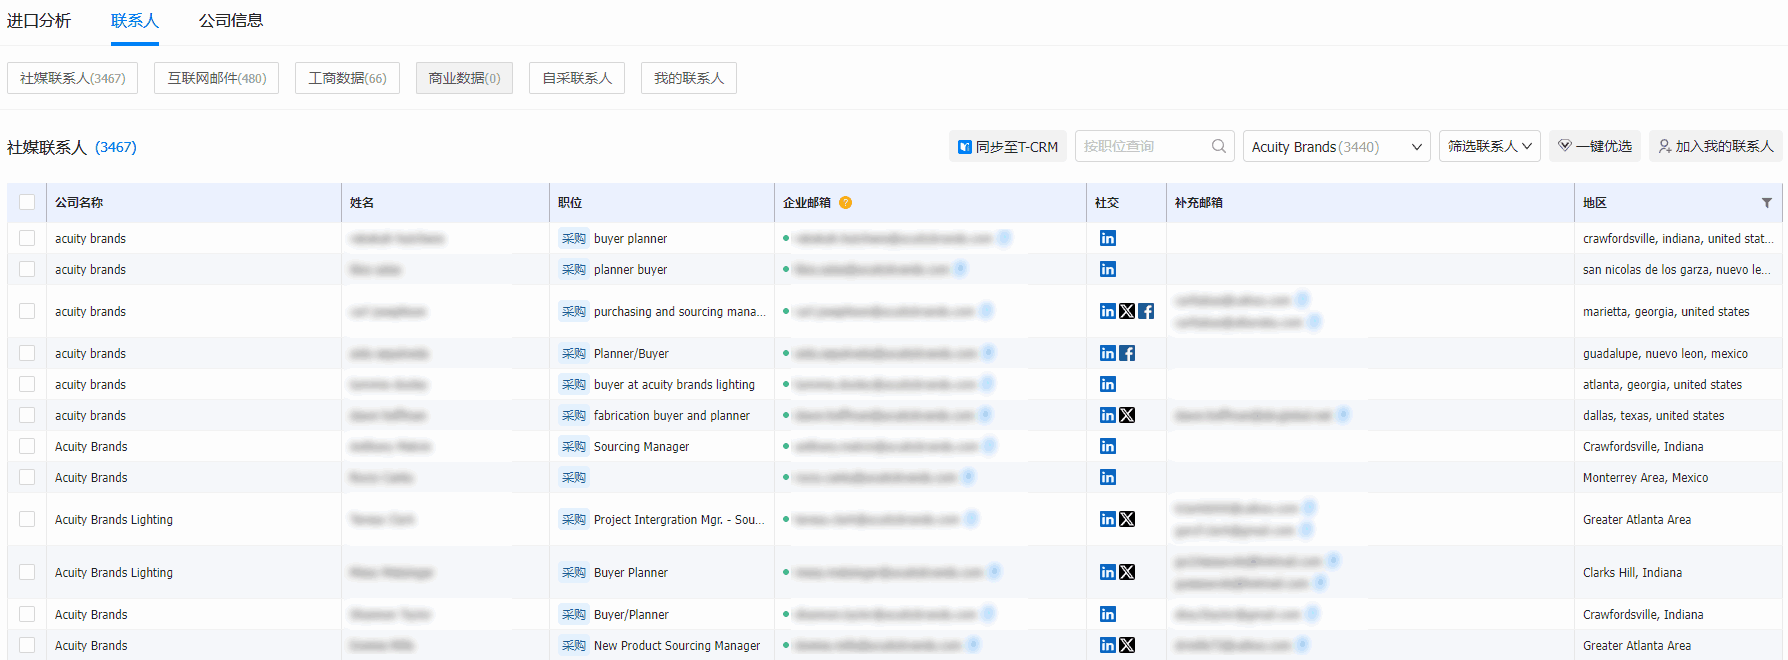Viewport: 1788px width, 660px height.
Task: Click the 加入我的联系人 button
Action: pyautogui.click(x=1715, y=146)
